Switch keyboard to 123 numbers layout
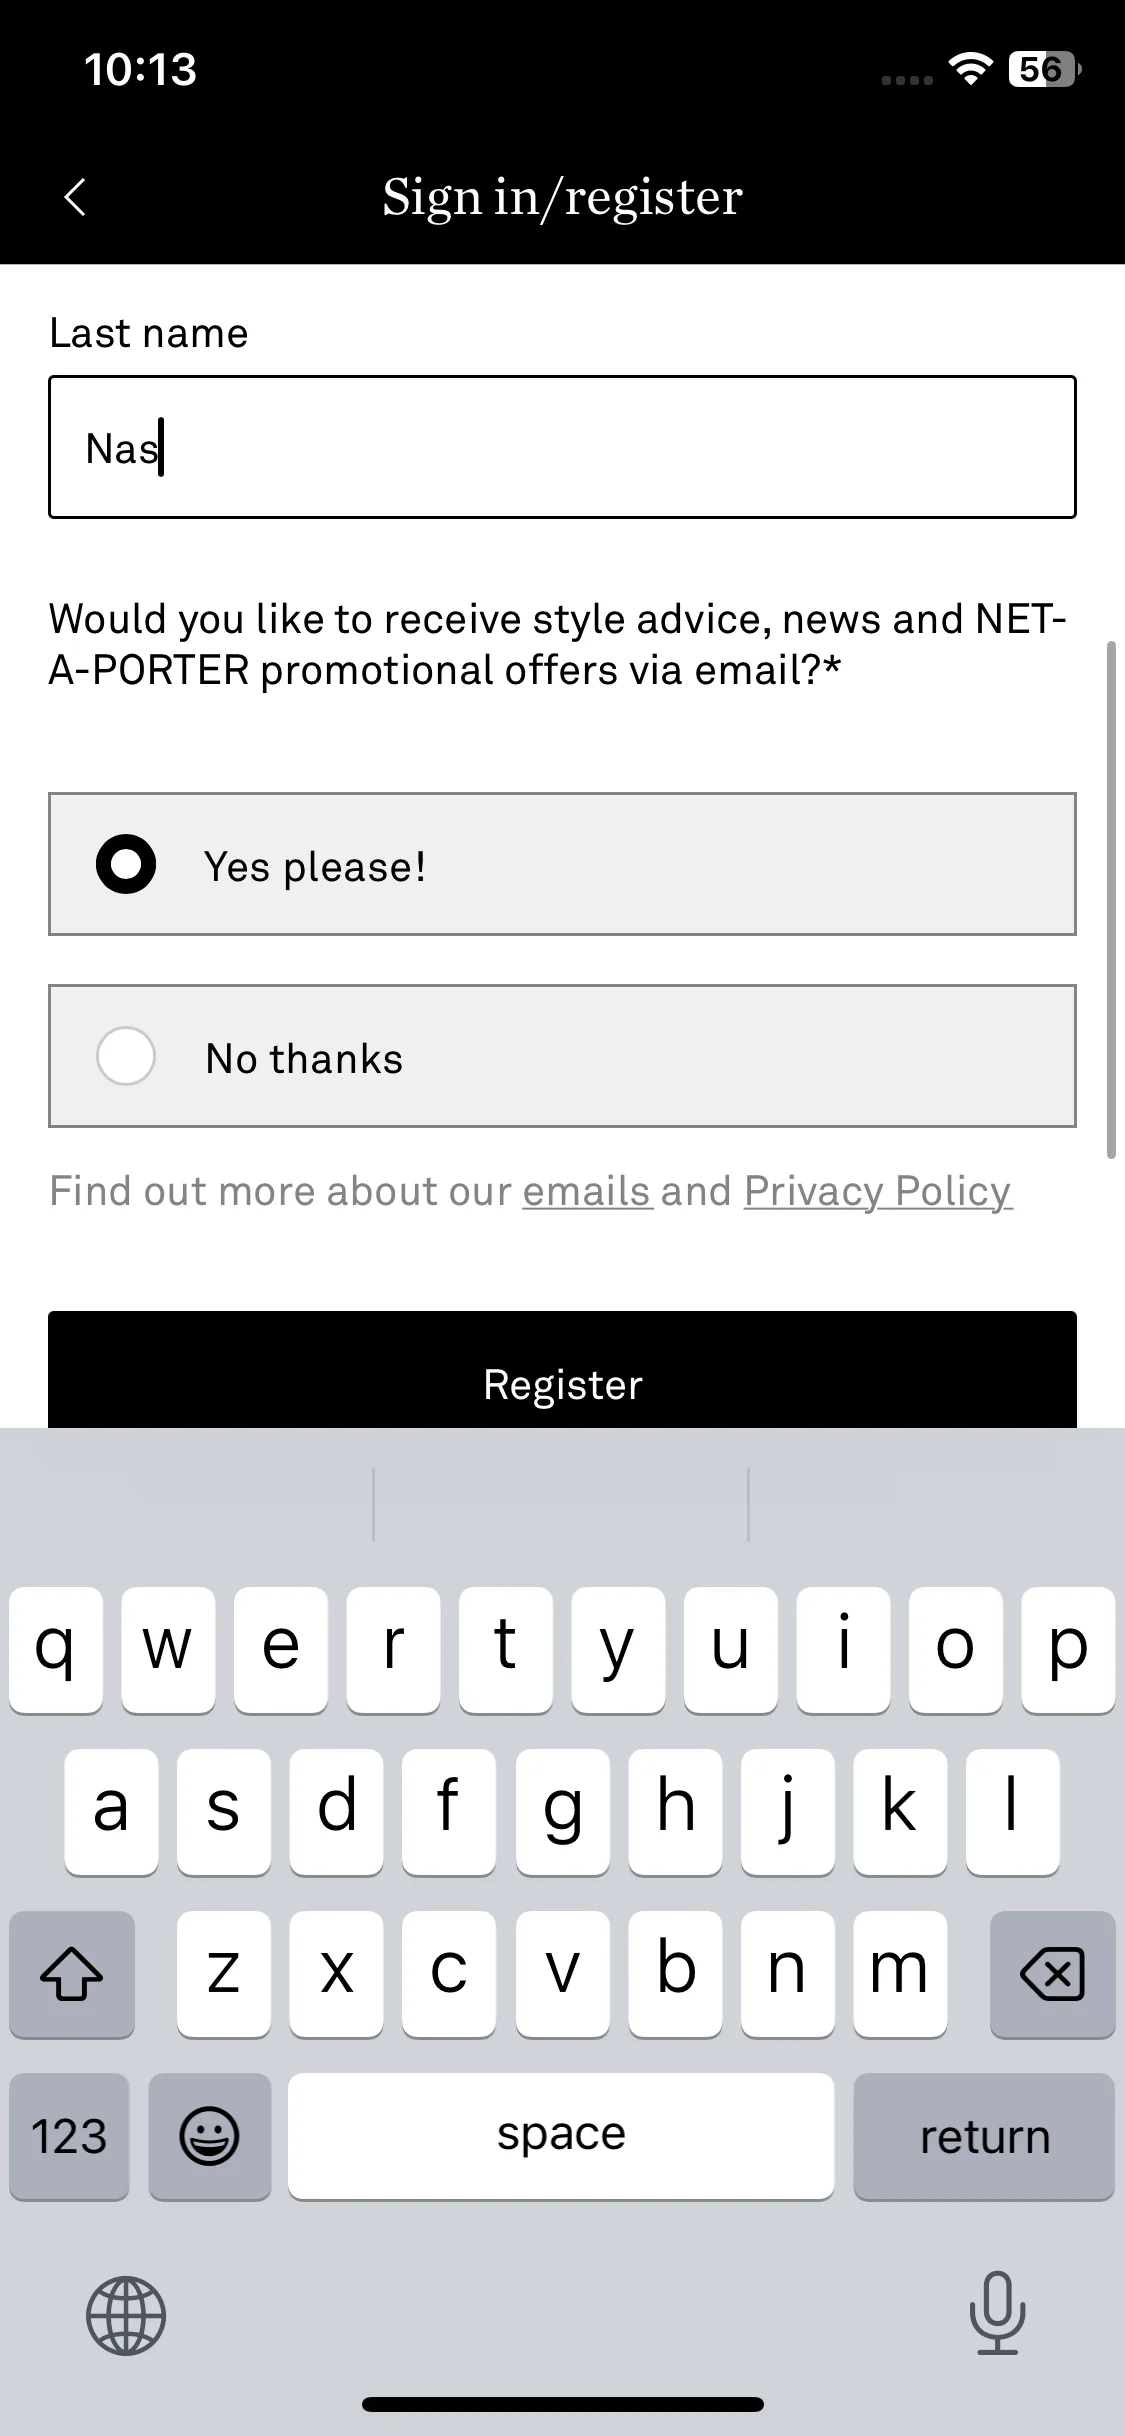 click(x=70, y=2135)
